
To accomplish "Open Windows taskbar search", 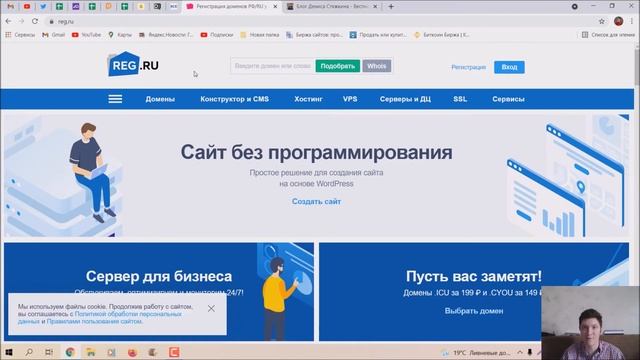I will coord(29,352).
